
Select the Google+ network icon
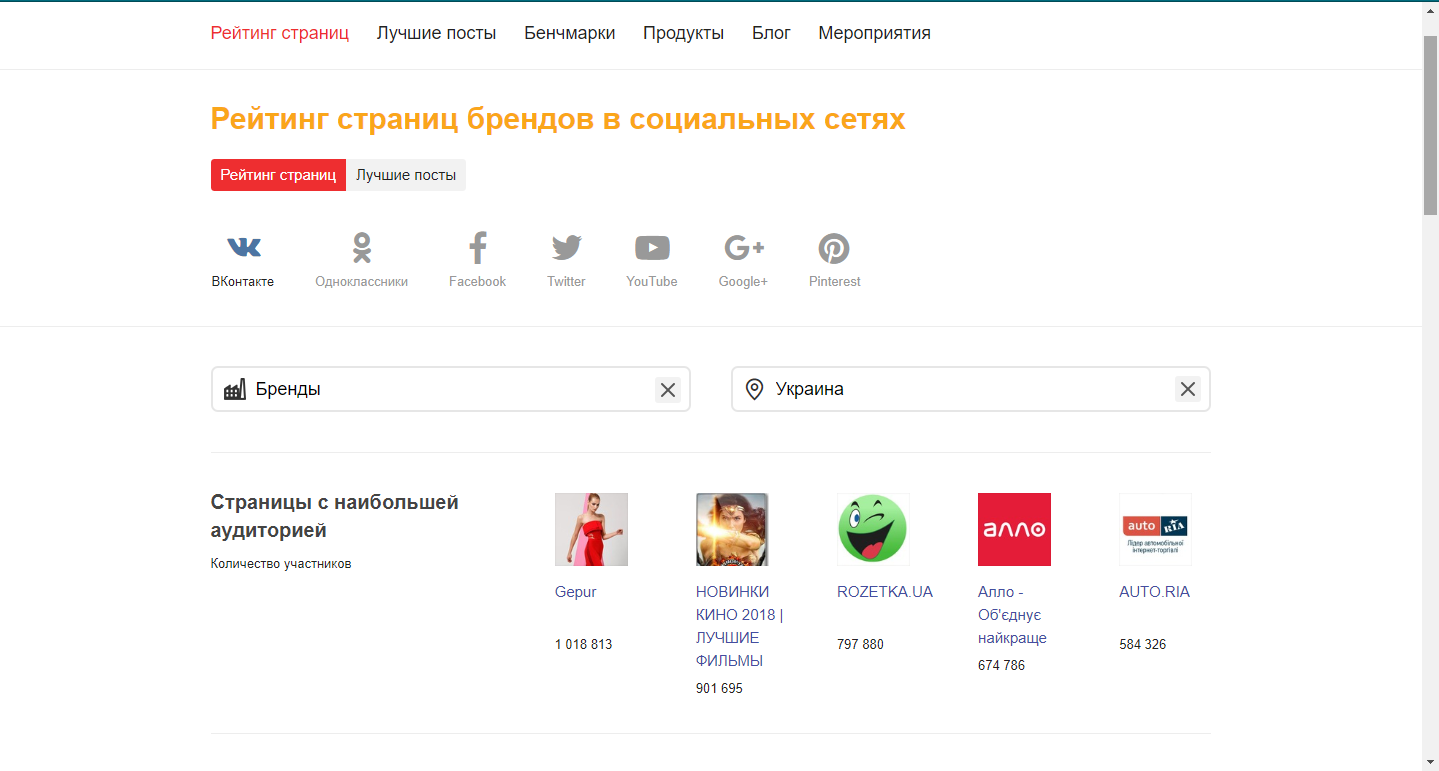point(743,248)
